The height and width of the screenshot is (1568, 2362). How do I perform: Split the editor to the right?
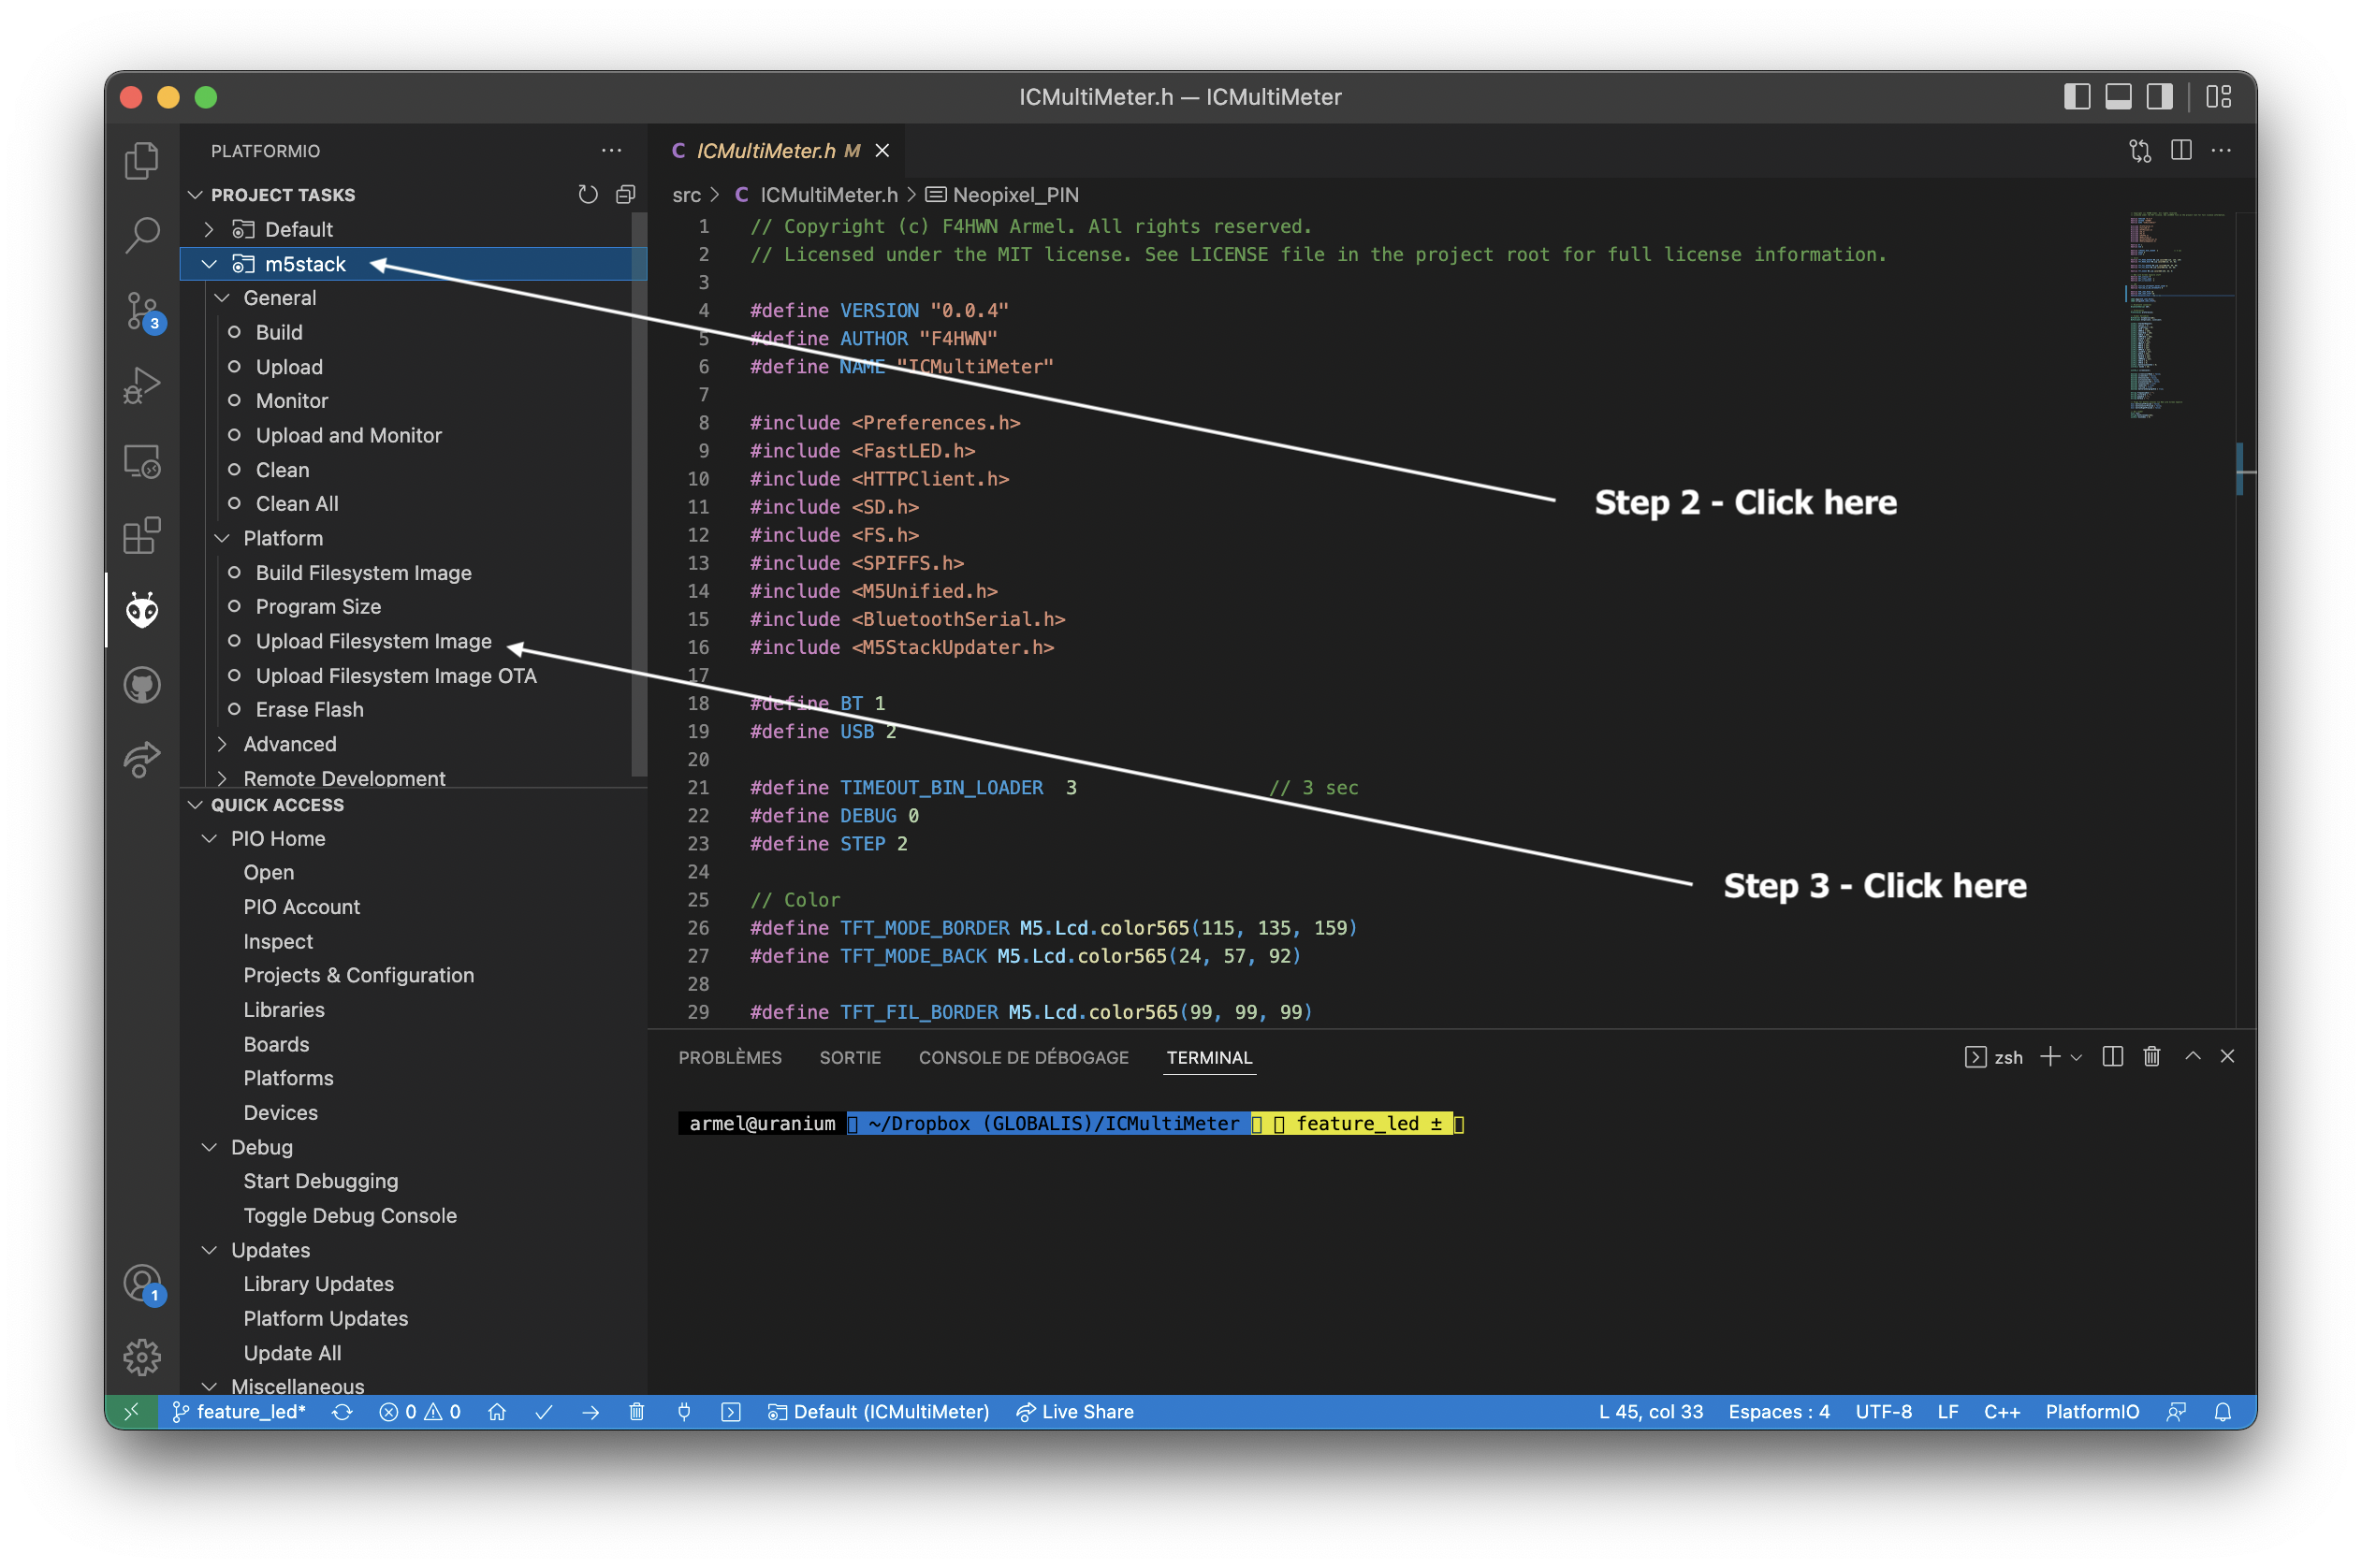click(2181, 151)
